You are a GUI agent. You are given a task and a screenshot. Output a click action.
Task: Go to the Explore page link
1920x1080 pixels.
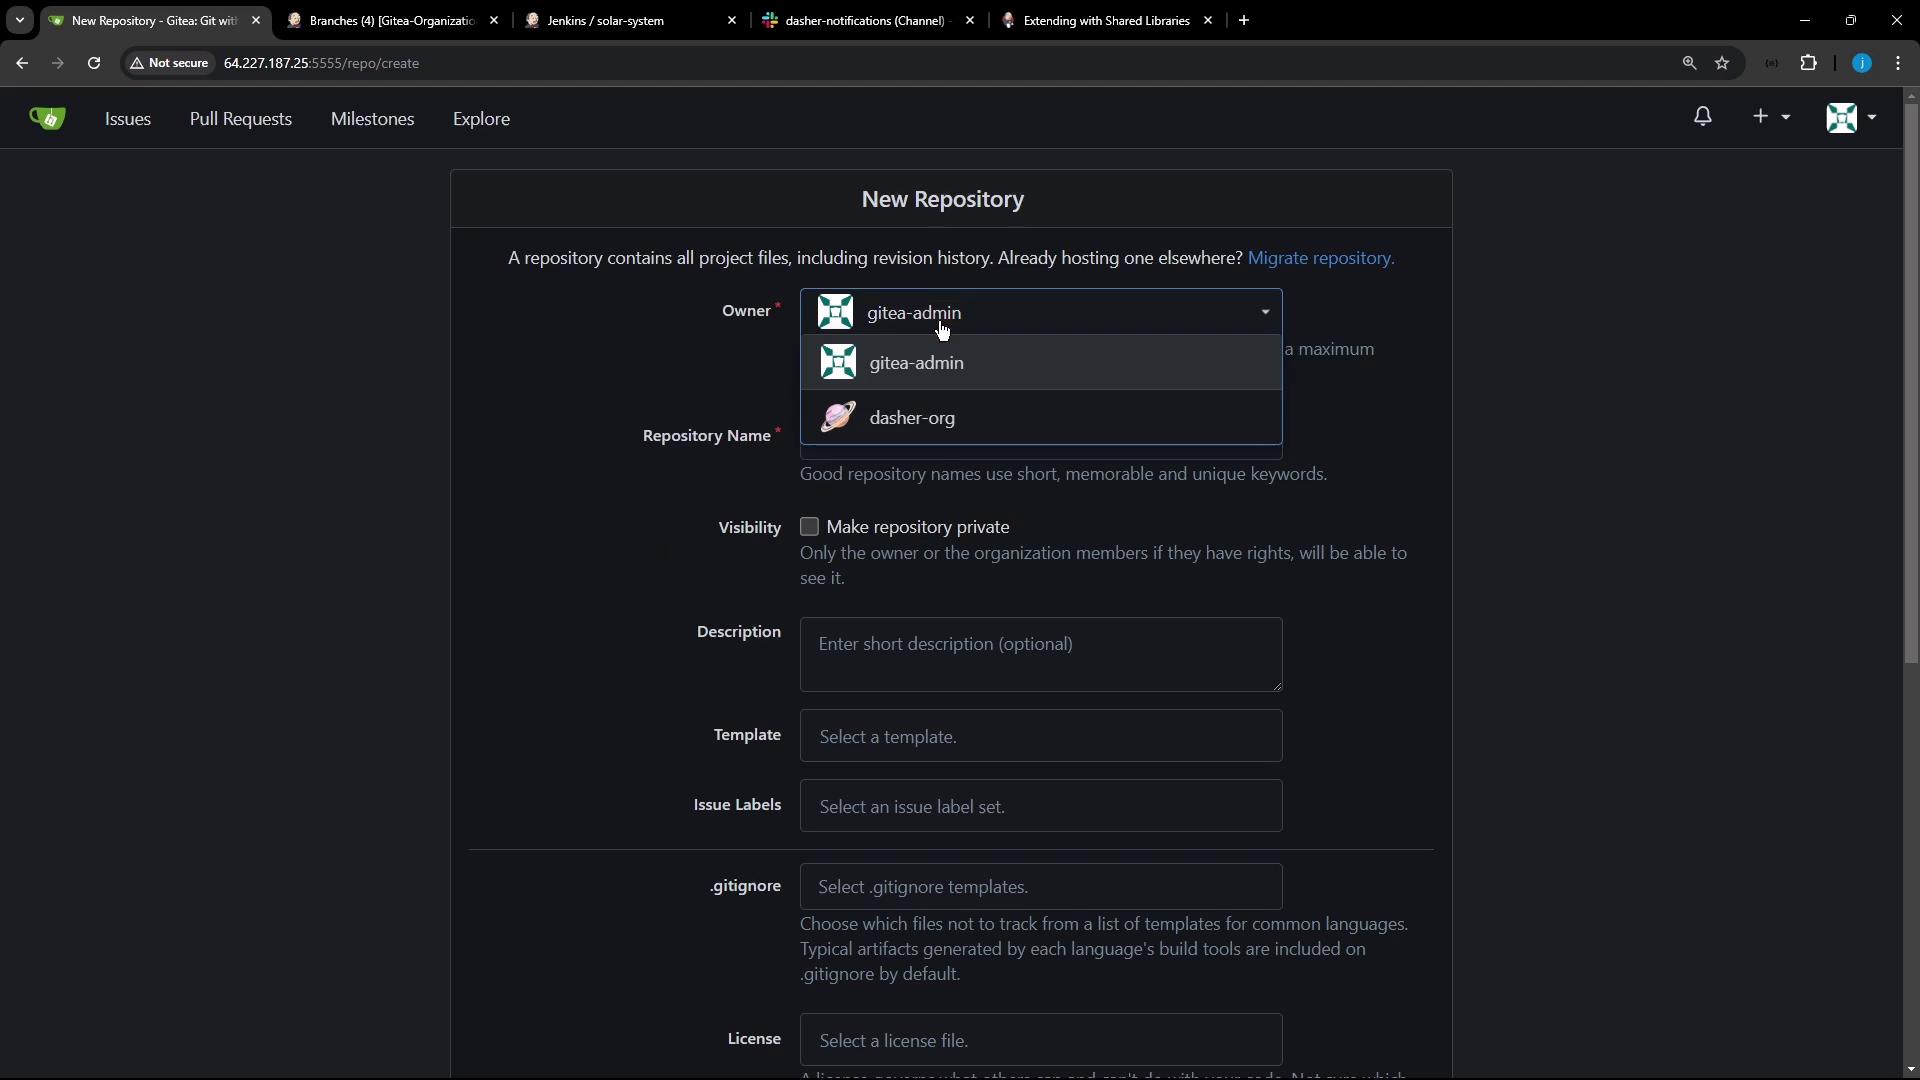(x=481, y=119)
